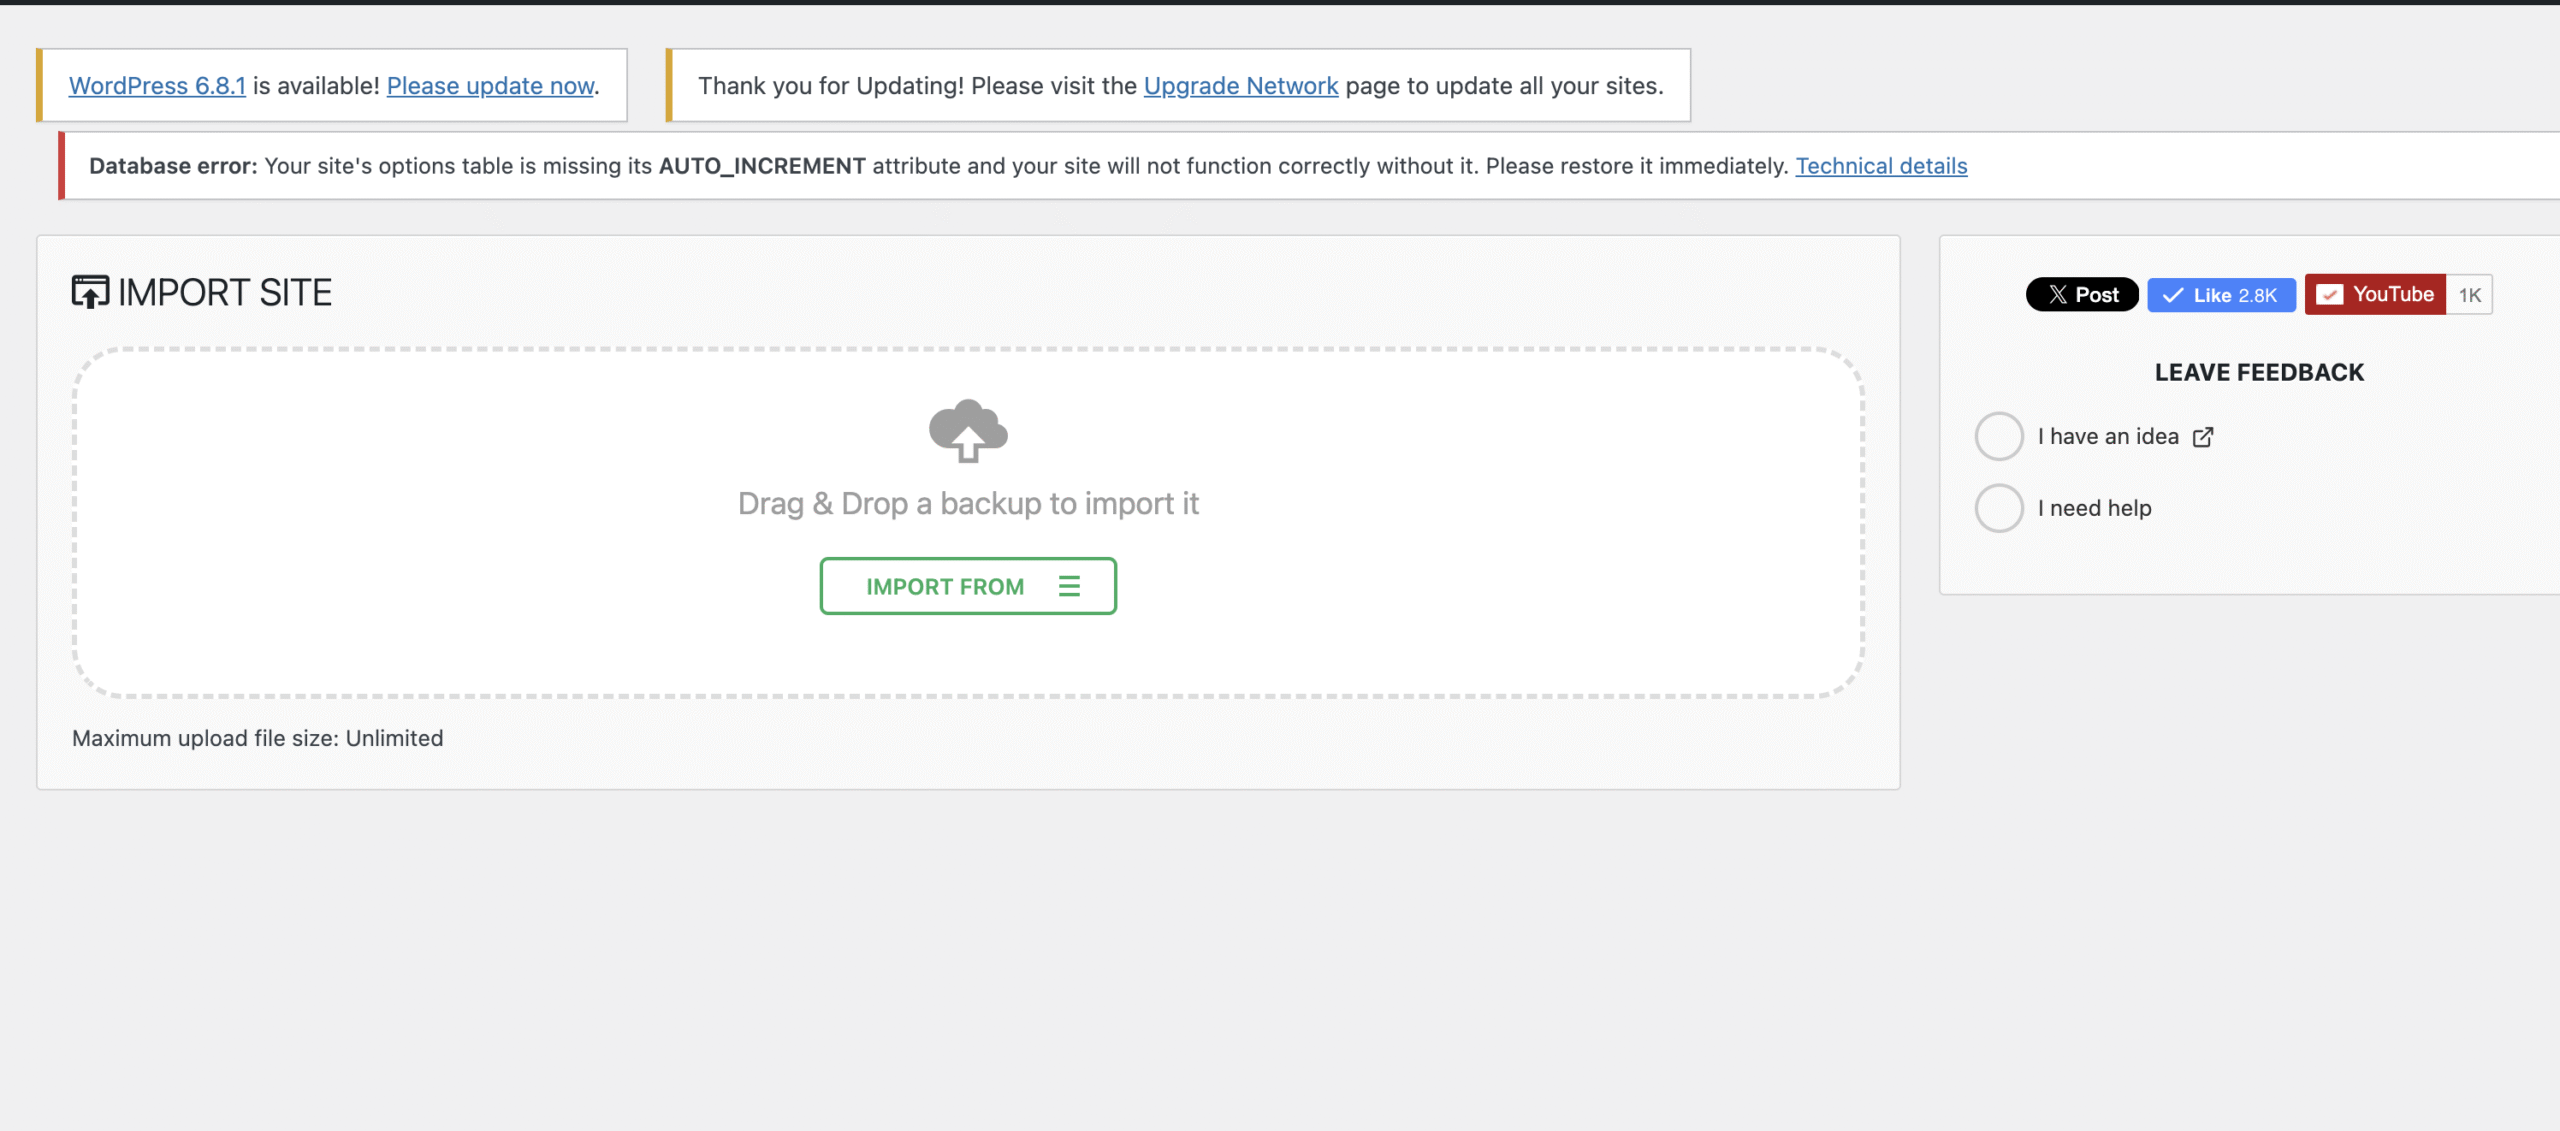Viewport: 2560px width, 1131px height.
Task: Click the Maximum upload file size text
Action: [257, 738]
